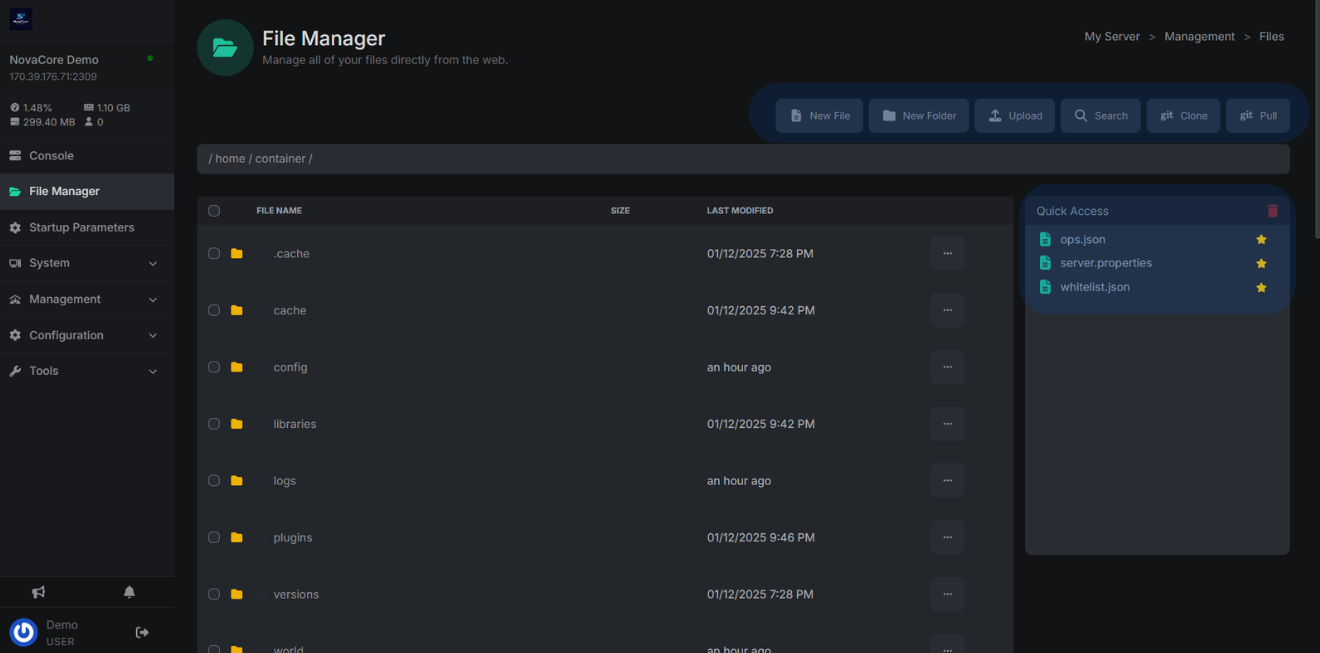Open the three-dot actions menu for config
This screenshot has height=653, width=1320.
(947, 367)
